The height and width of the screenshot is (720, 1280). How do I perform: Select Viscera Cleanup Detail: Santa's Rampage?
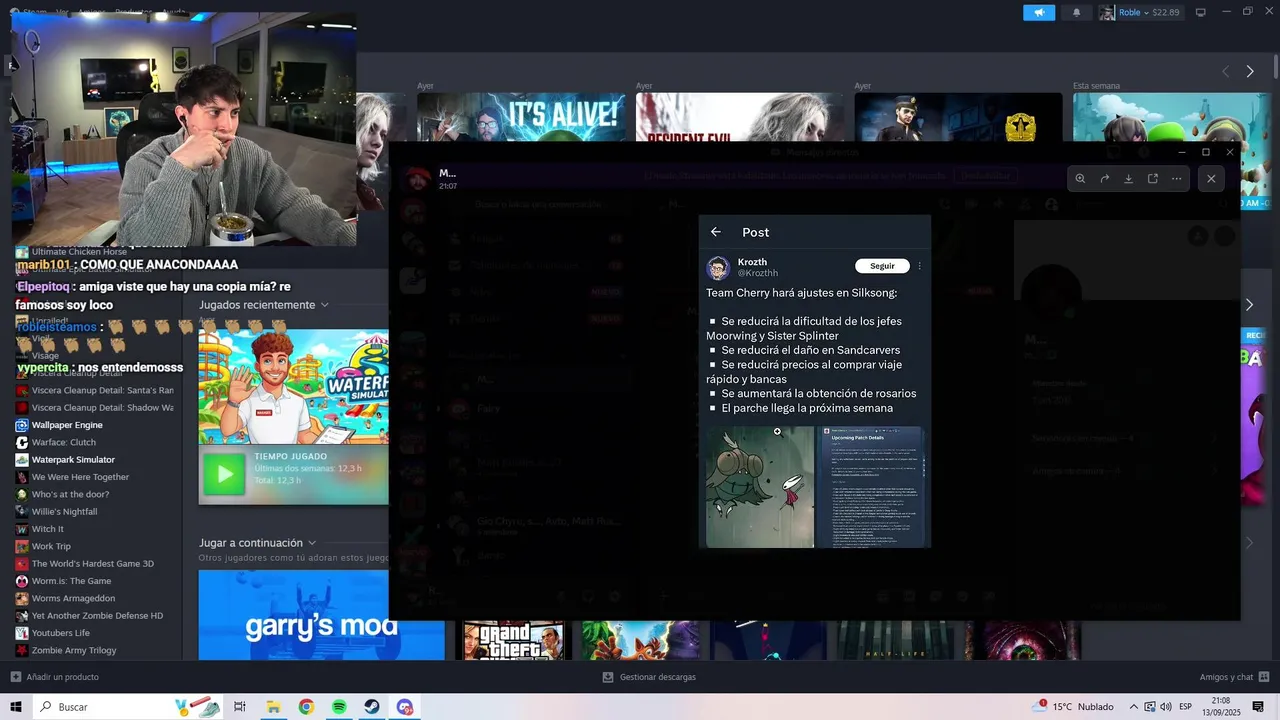tap(102, 390)
